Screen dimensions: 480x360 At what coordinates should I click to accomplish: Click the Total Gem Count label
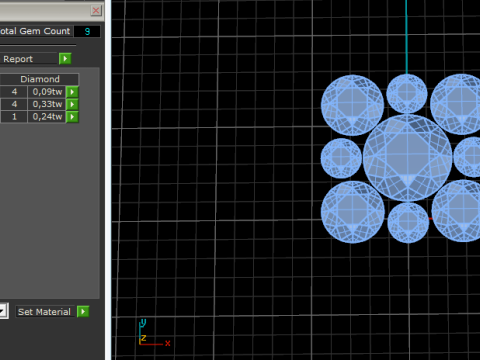[x=35, y=31]
